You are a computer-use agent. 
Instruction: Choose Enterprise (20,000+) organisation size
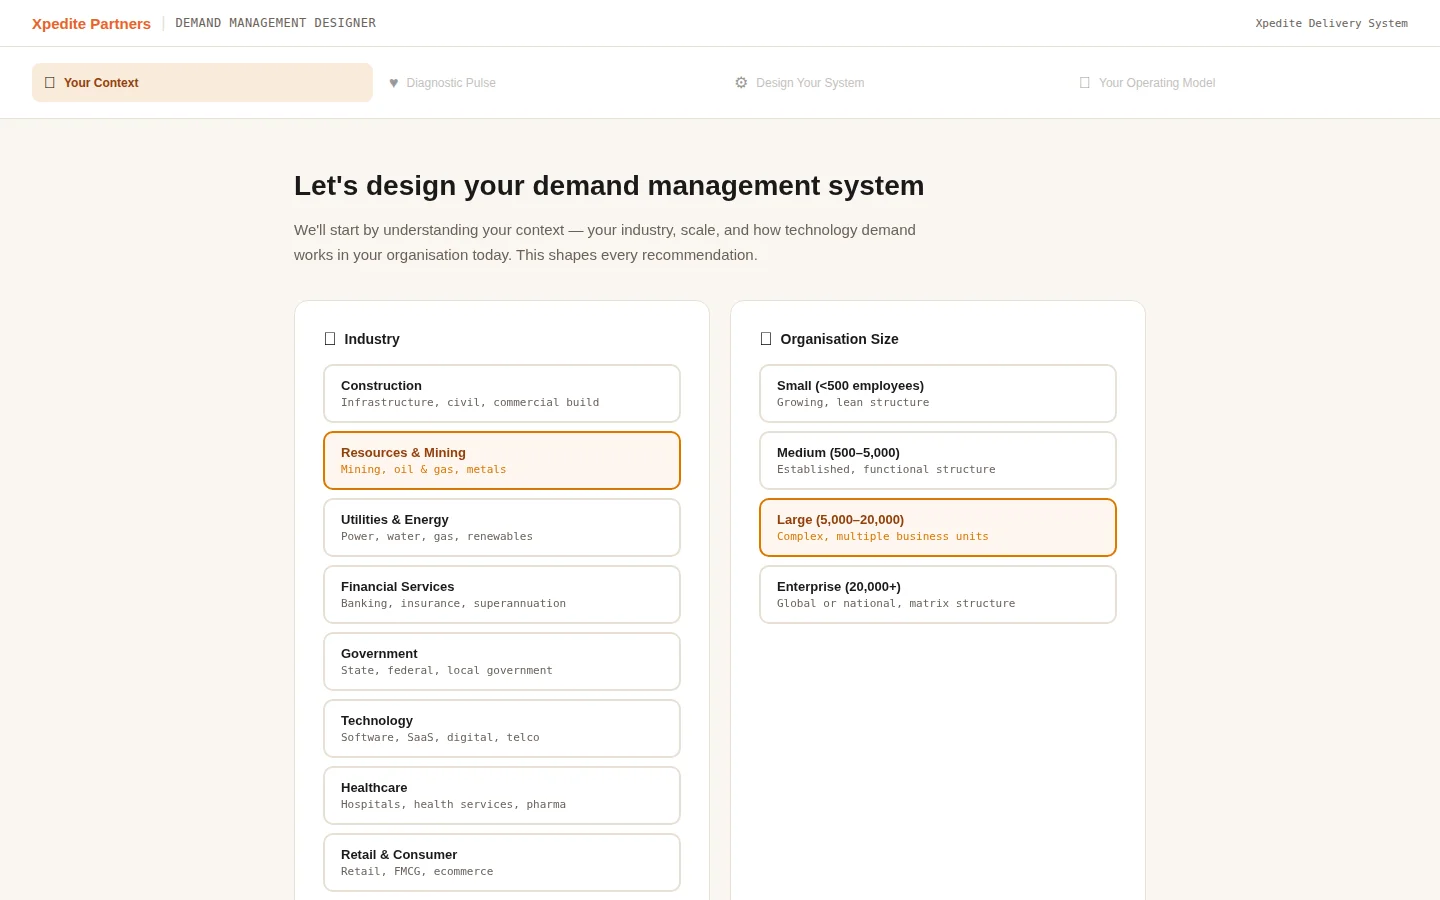coord(937,594)
